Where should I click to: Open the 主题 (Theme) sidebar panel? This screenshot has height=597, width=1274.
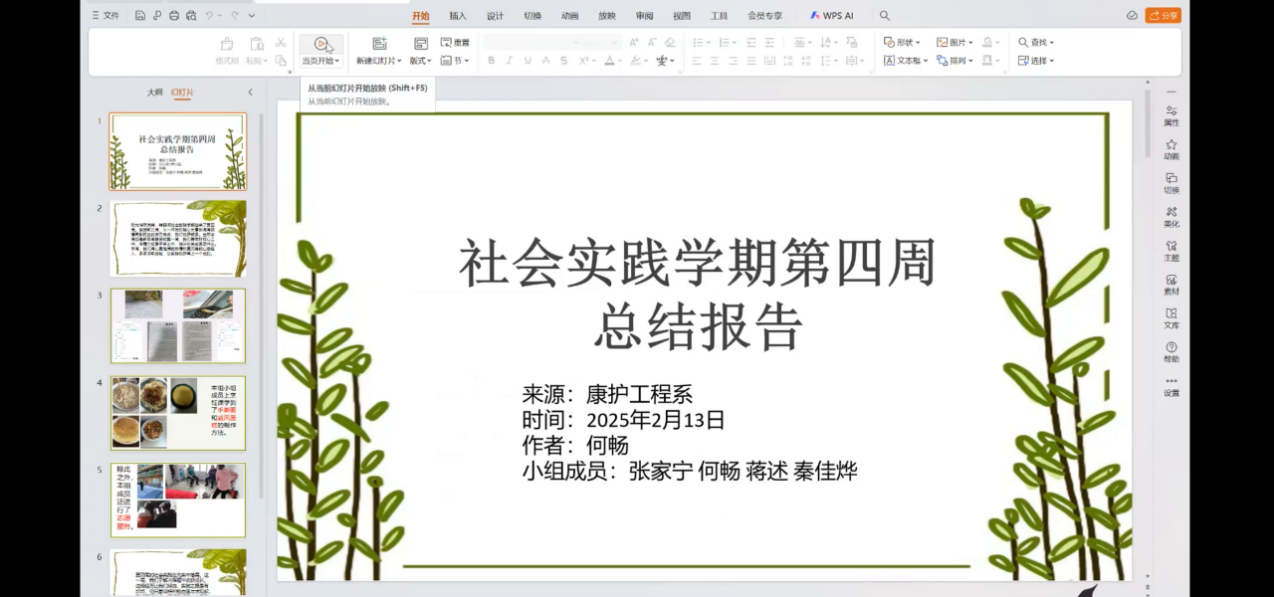click(1171, 251)
